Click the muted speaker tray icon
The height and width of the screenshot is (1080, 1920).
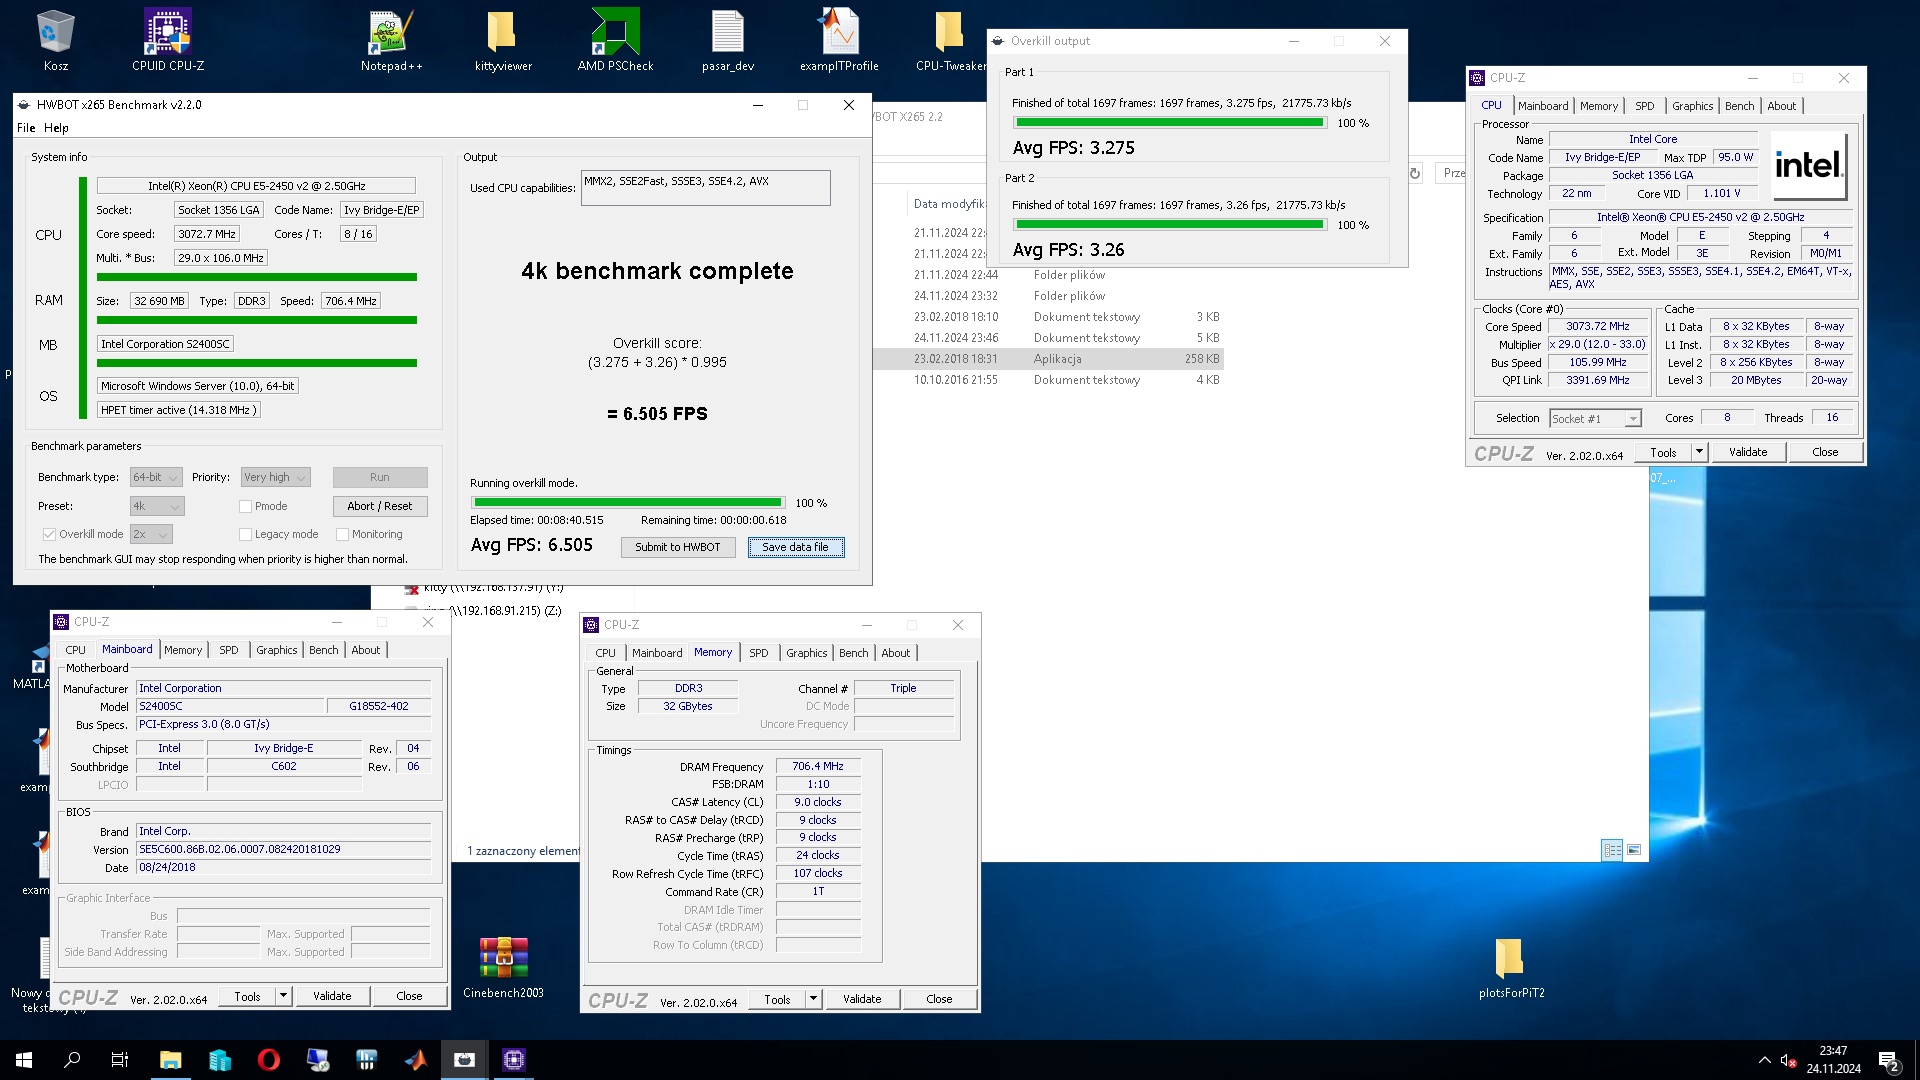[1789, 1060]
